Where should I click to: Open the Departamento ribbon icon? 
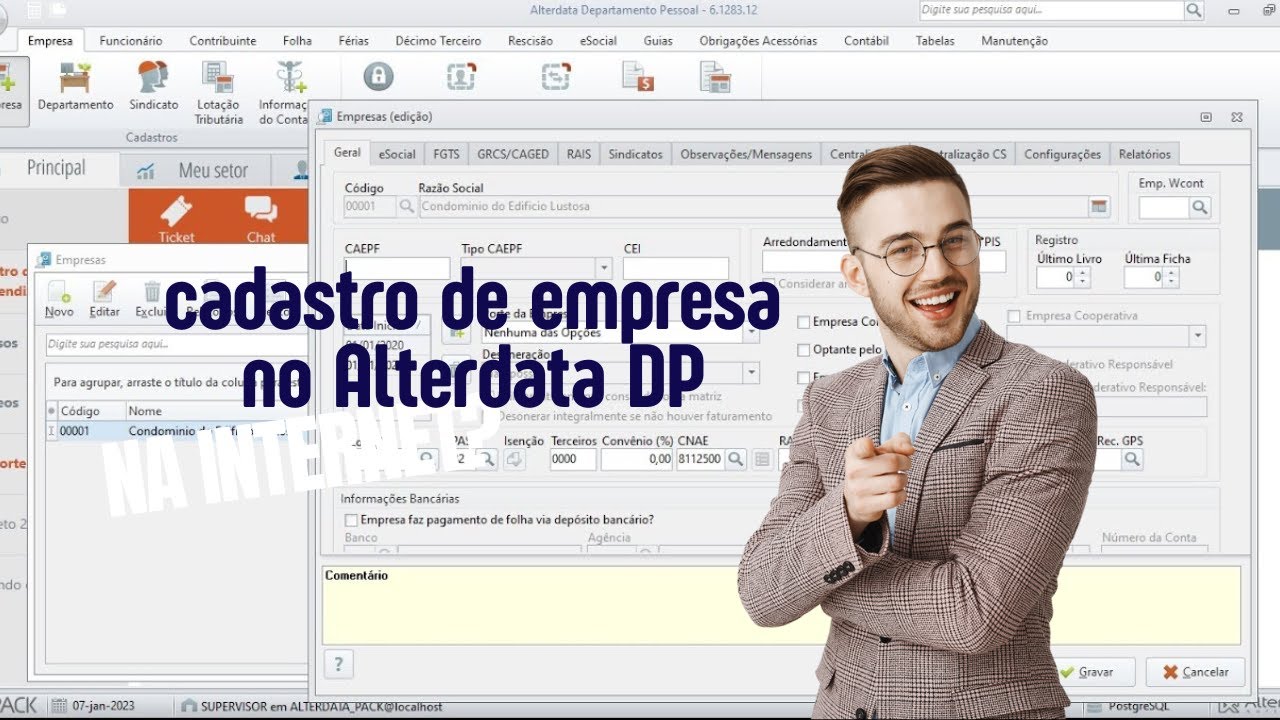76,86
